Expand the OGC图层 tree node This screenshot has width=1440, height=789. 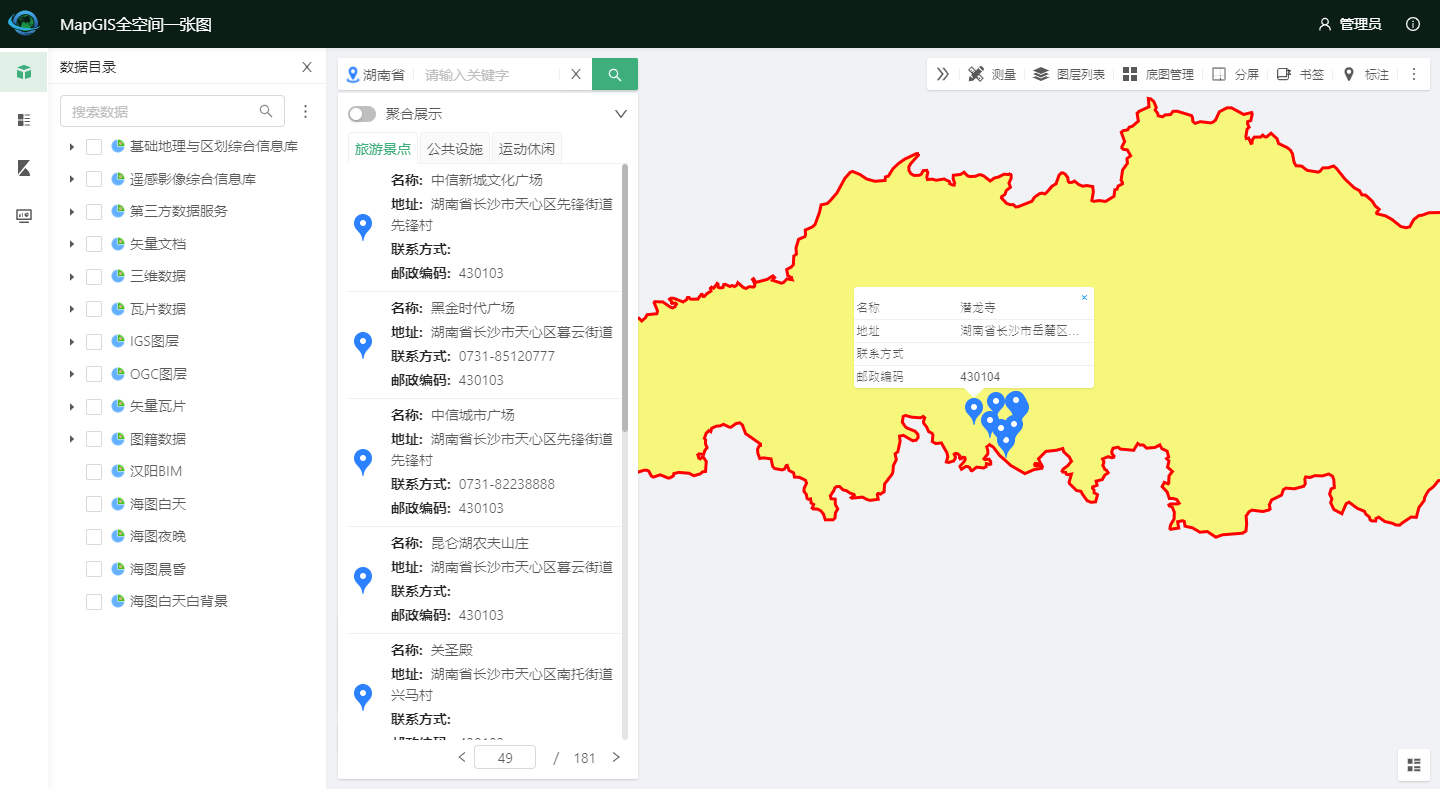pos(71,374)
